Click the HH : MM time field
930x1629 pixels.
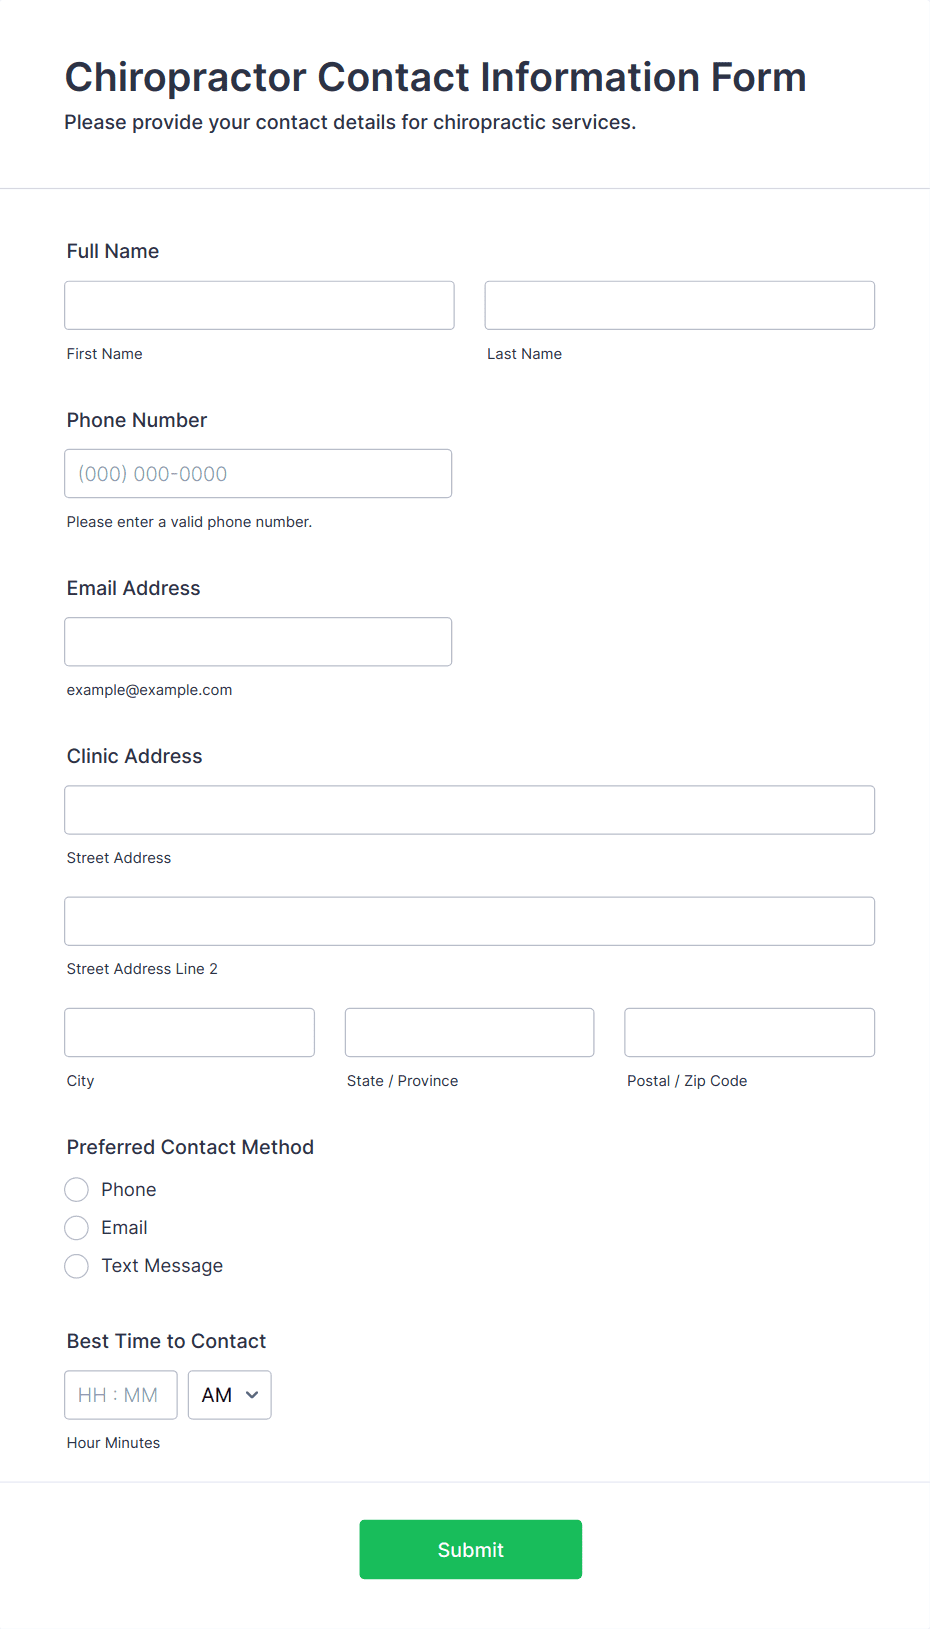(121, 1394)
